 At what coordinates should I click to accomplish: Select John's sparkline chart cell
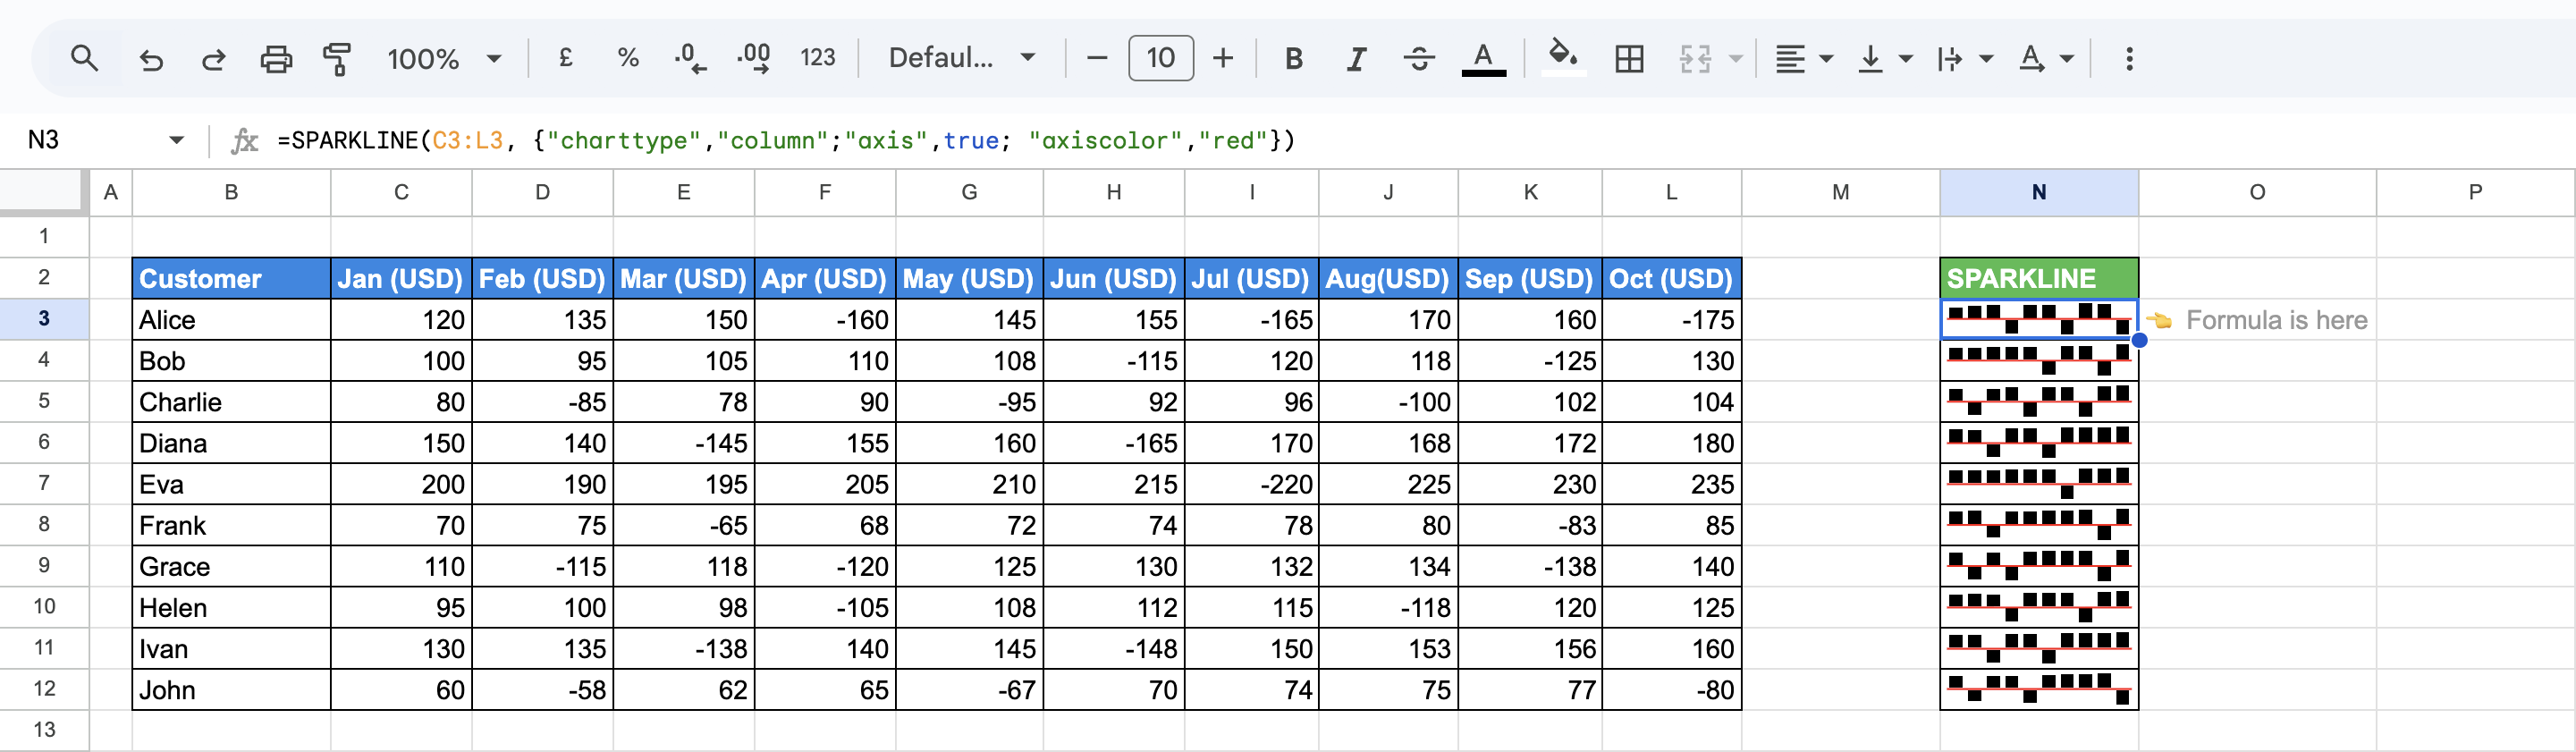(x=2038, y=690)
